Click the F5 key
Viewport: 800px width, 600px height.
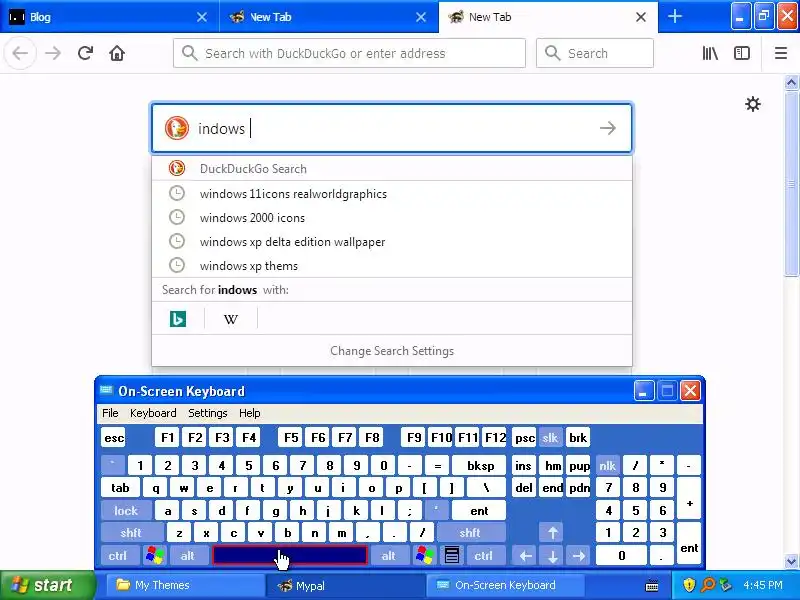coord(291,437)
